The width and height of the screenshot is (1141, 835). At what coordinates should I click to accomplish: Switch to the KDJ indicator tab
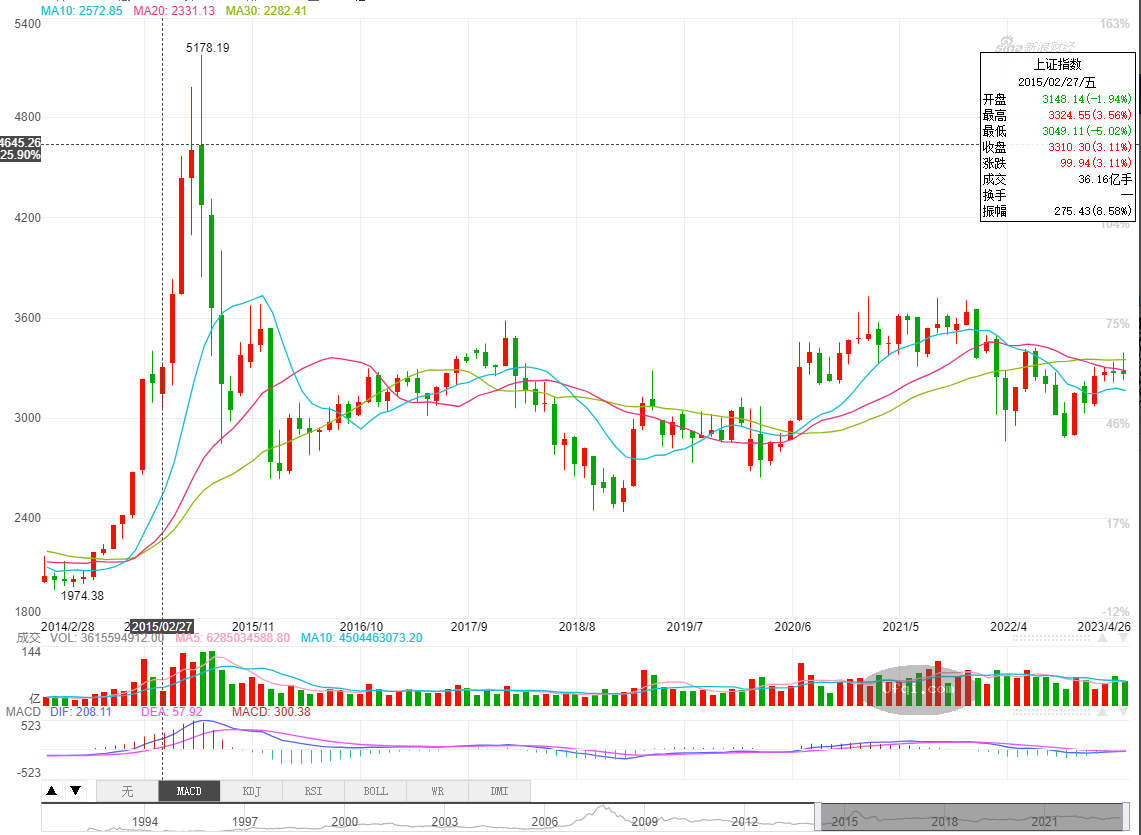click(251, 791)
